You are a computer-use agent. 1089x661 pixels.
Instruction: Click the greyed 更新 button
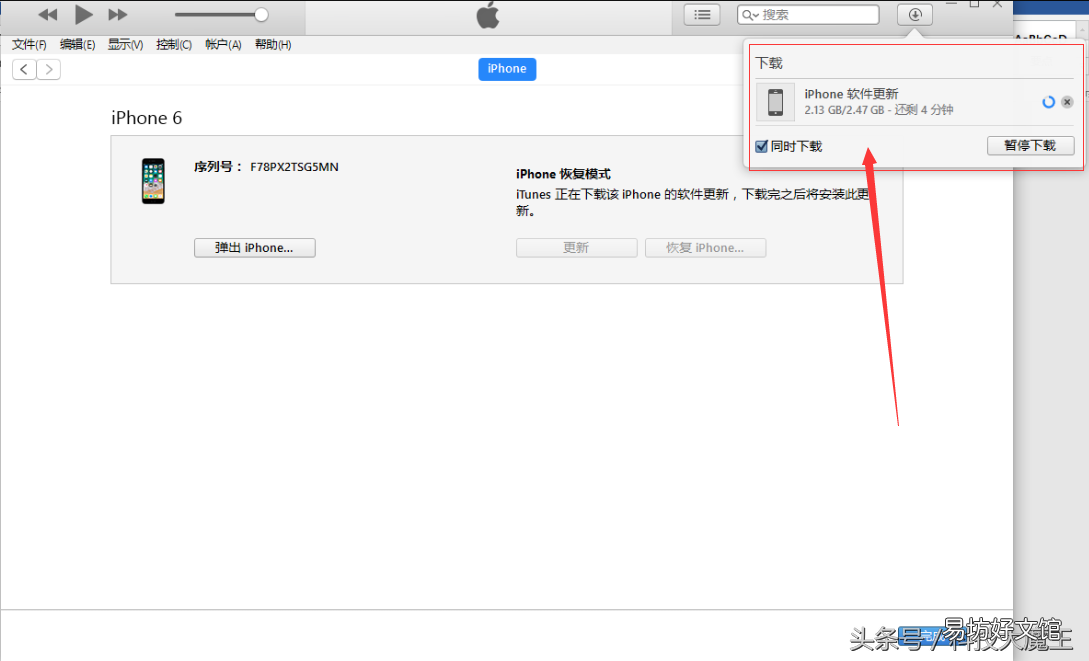(576, 248)
